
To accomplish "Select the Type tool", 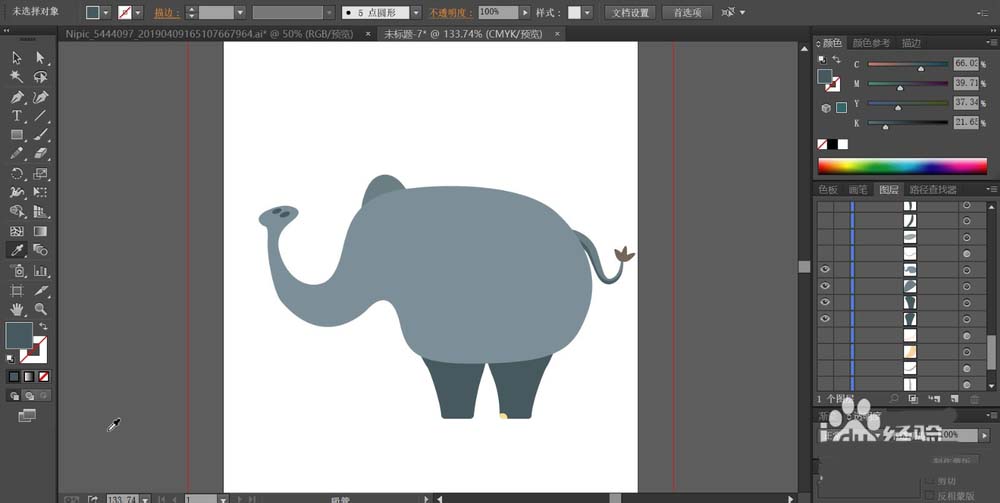I will click(x=17, y=115).
